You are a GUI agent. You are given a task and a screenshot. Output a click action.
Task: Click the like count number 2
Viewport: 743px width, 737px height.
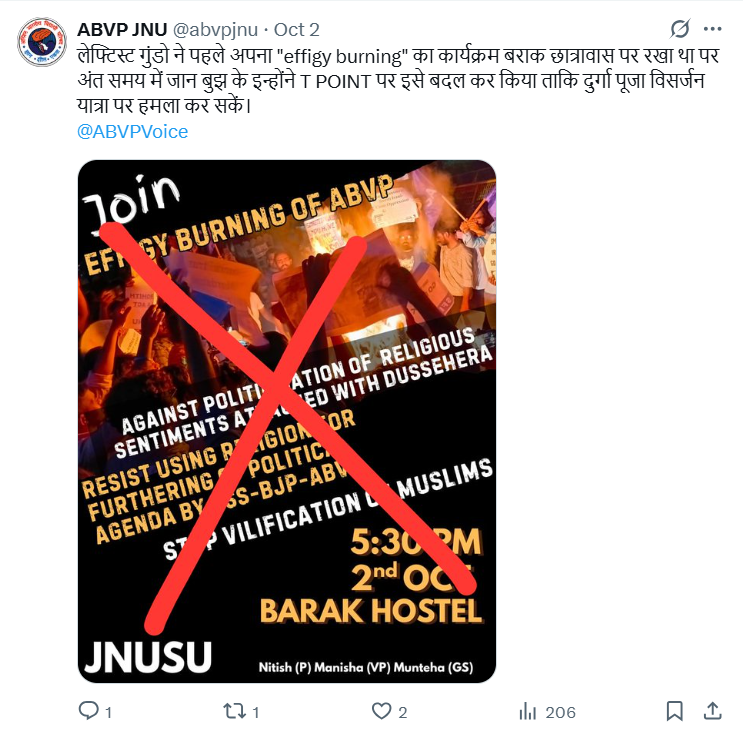(x=402, y=712)
